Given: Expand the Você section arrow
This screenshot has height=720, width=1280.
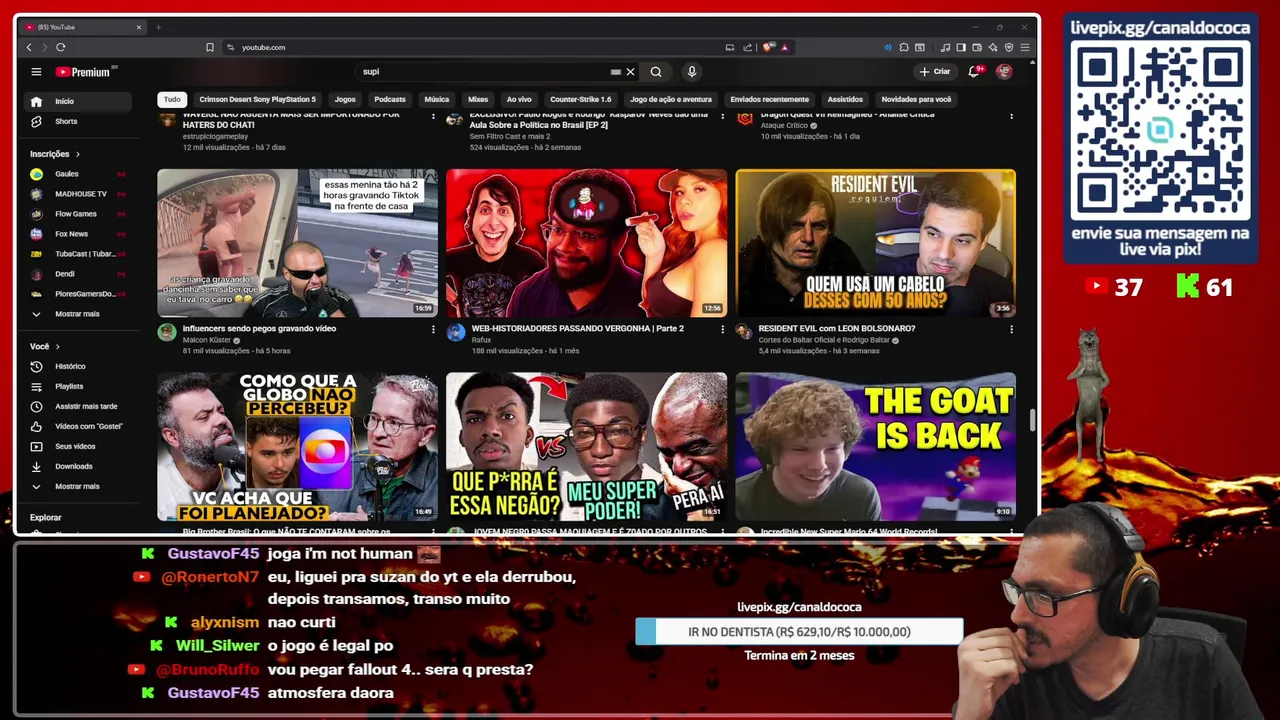Looking at the screenshot, I should 57,346.
